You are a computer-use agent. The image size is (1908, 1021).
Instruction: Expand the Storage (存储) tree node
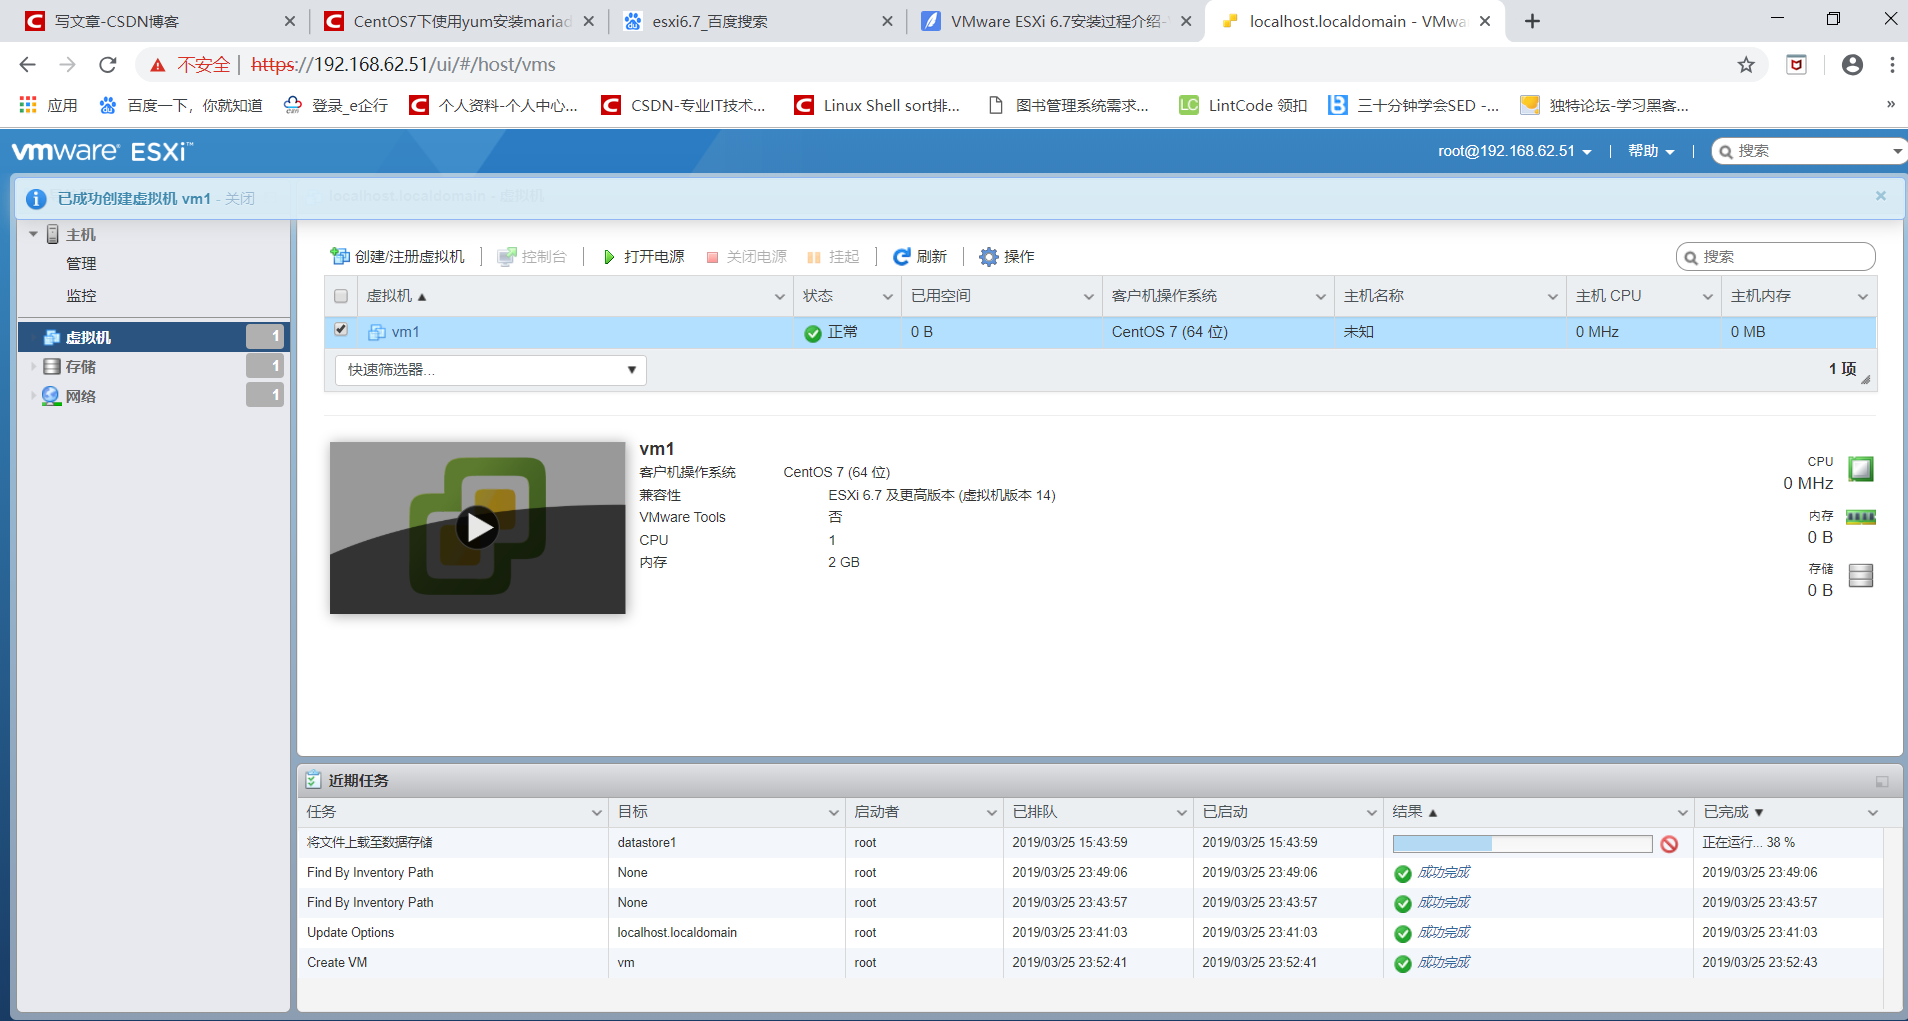(x=33, y=367)
